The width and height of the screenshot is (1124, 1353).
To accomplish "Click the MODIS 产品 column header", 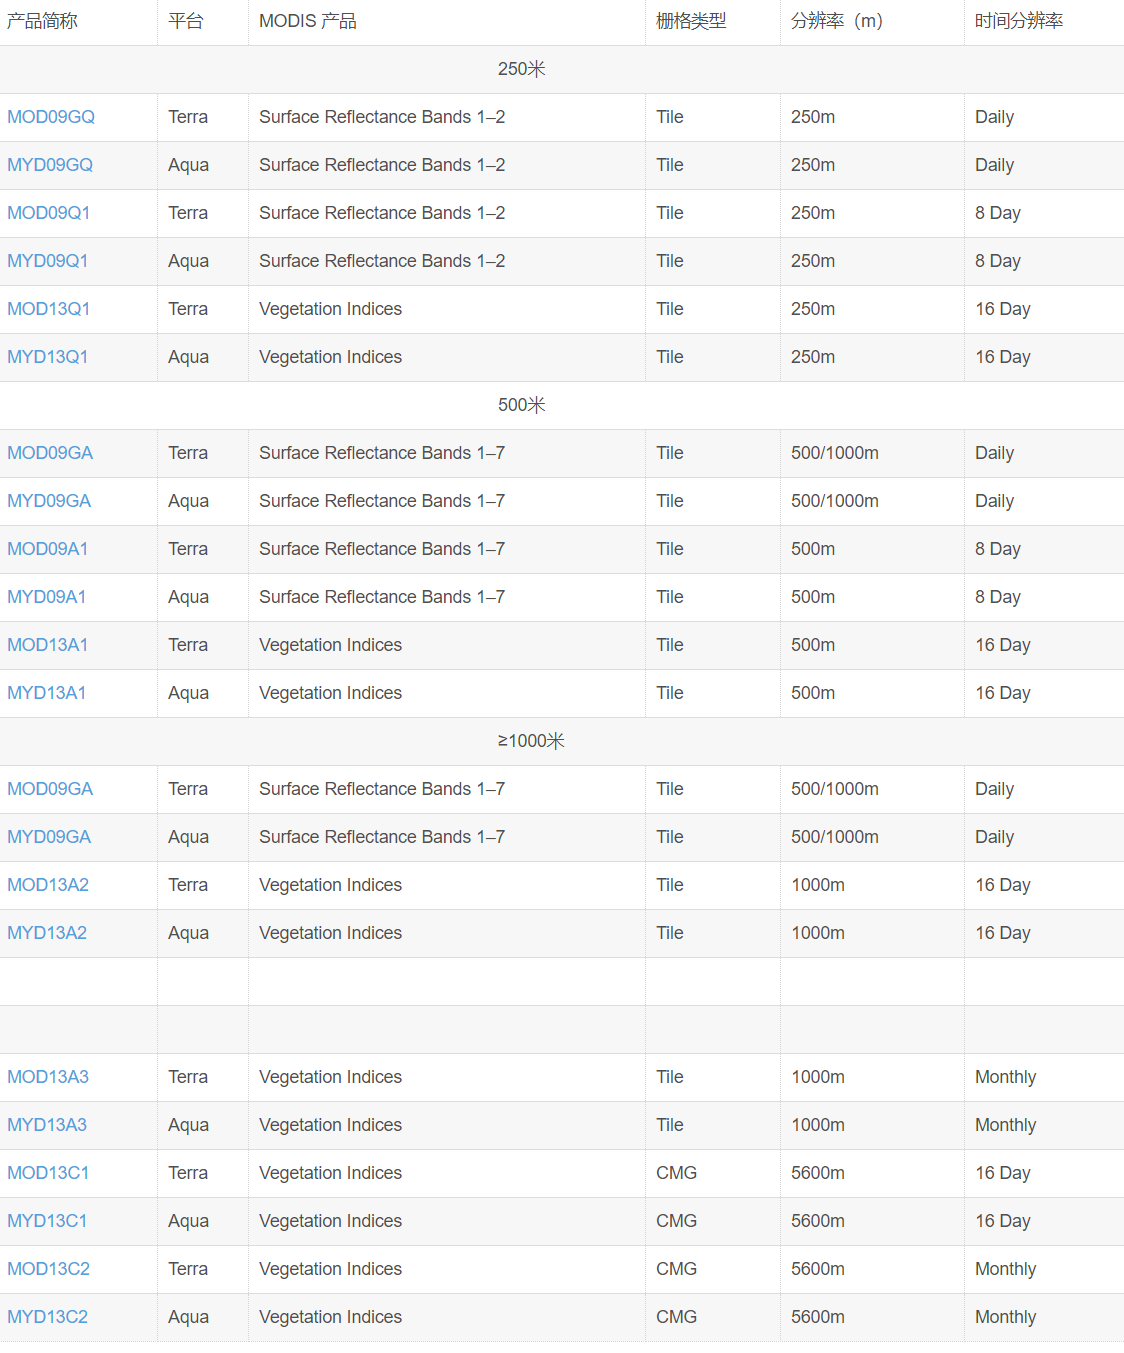I will [308, 21].
